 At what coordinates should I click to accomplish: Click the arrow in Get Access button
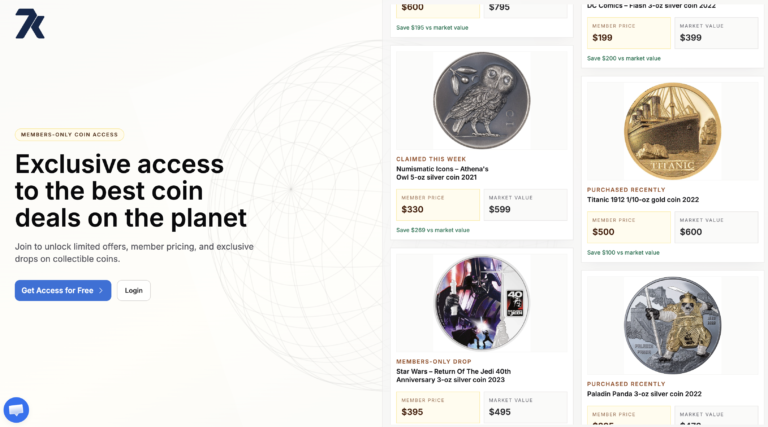tap(101, 290)
